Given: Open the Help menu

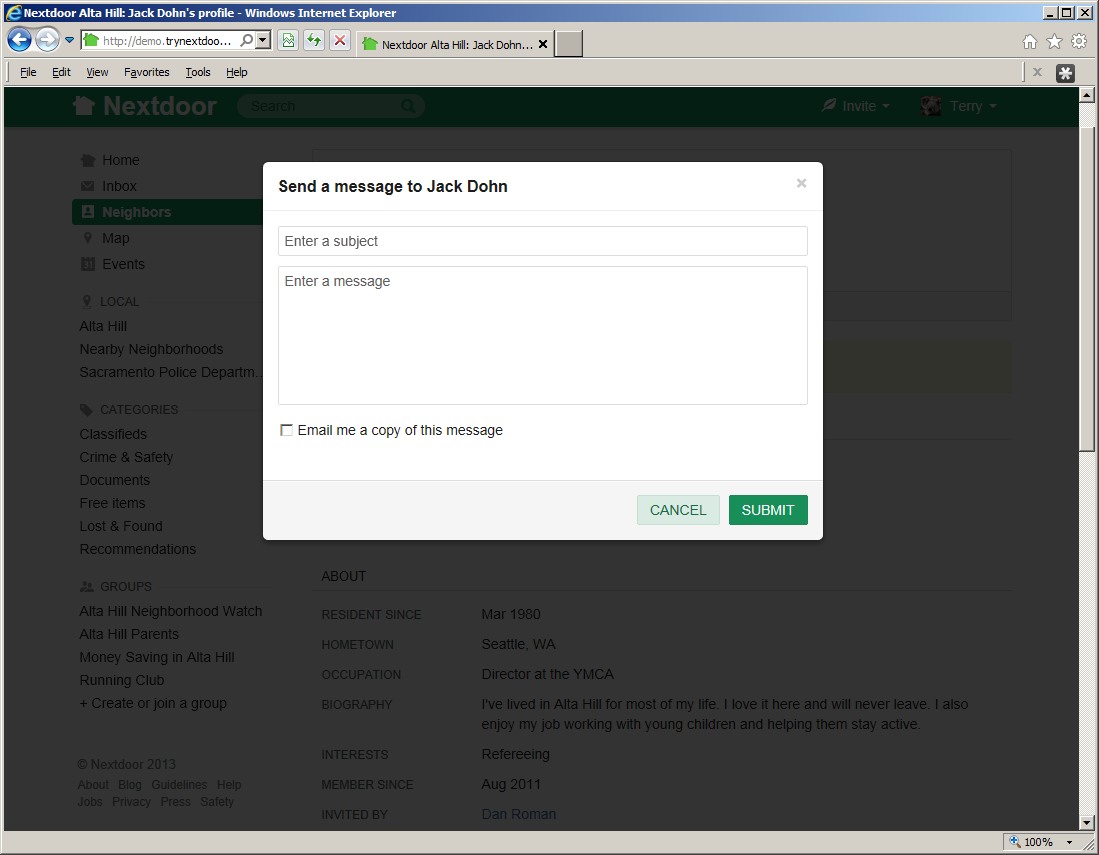Looking at the screenshot, I should [x=236, y=72].
